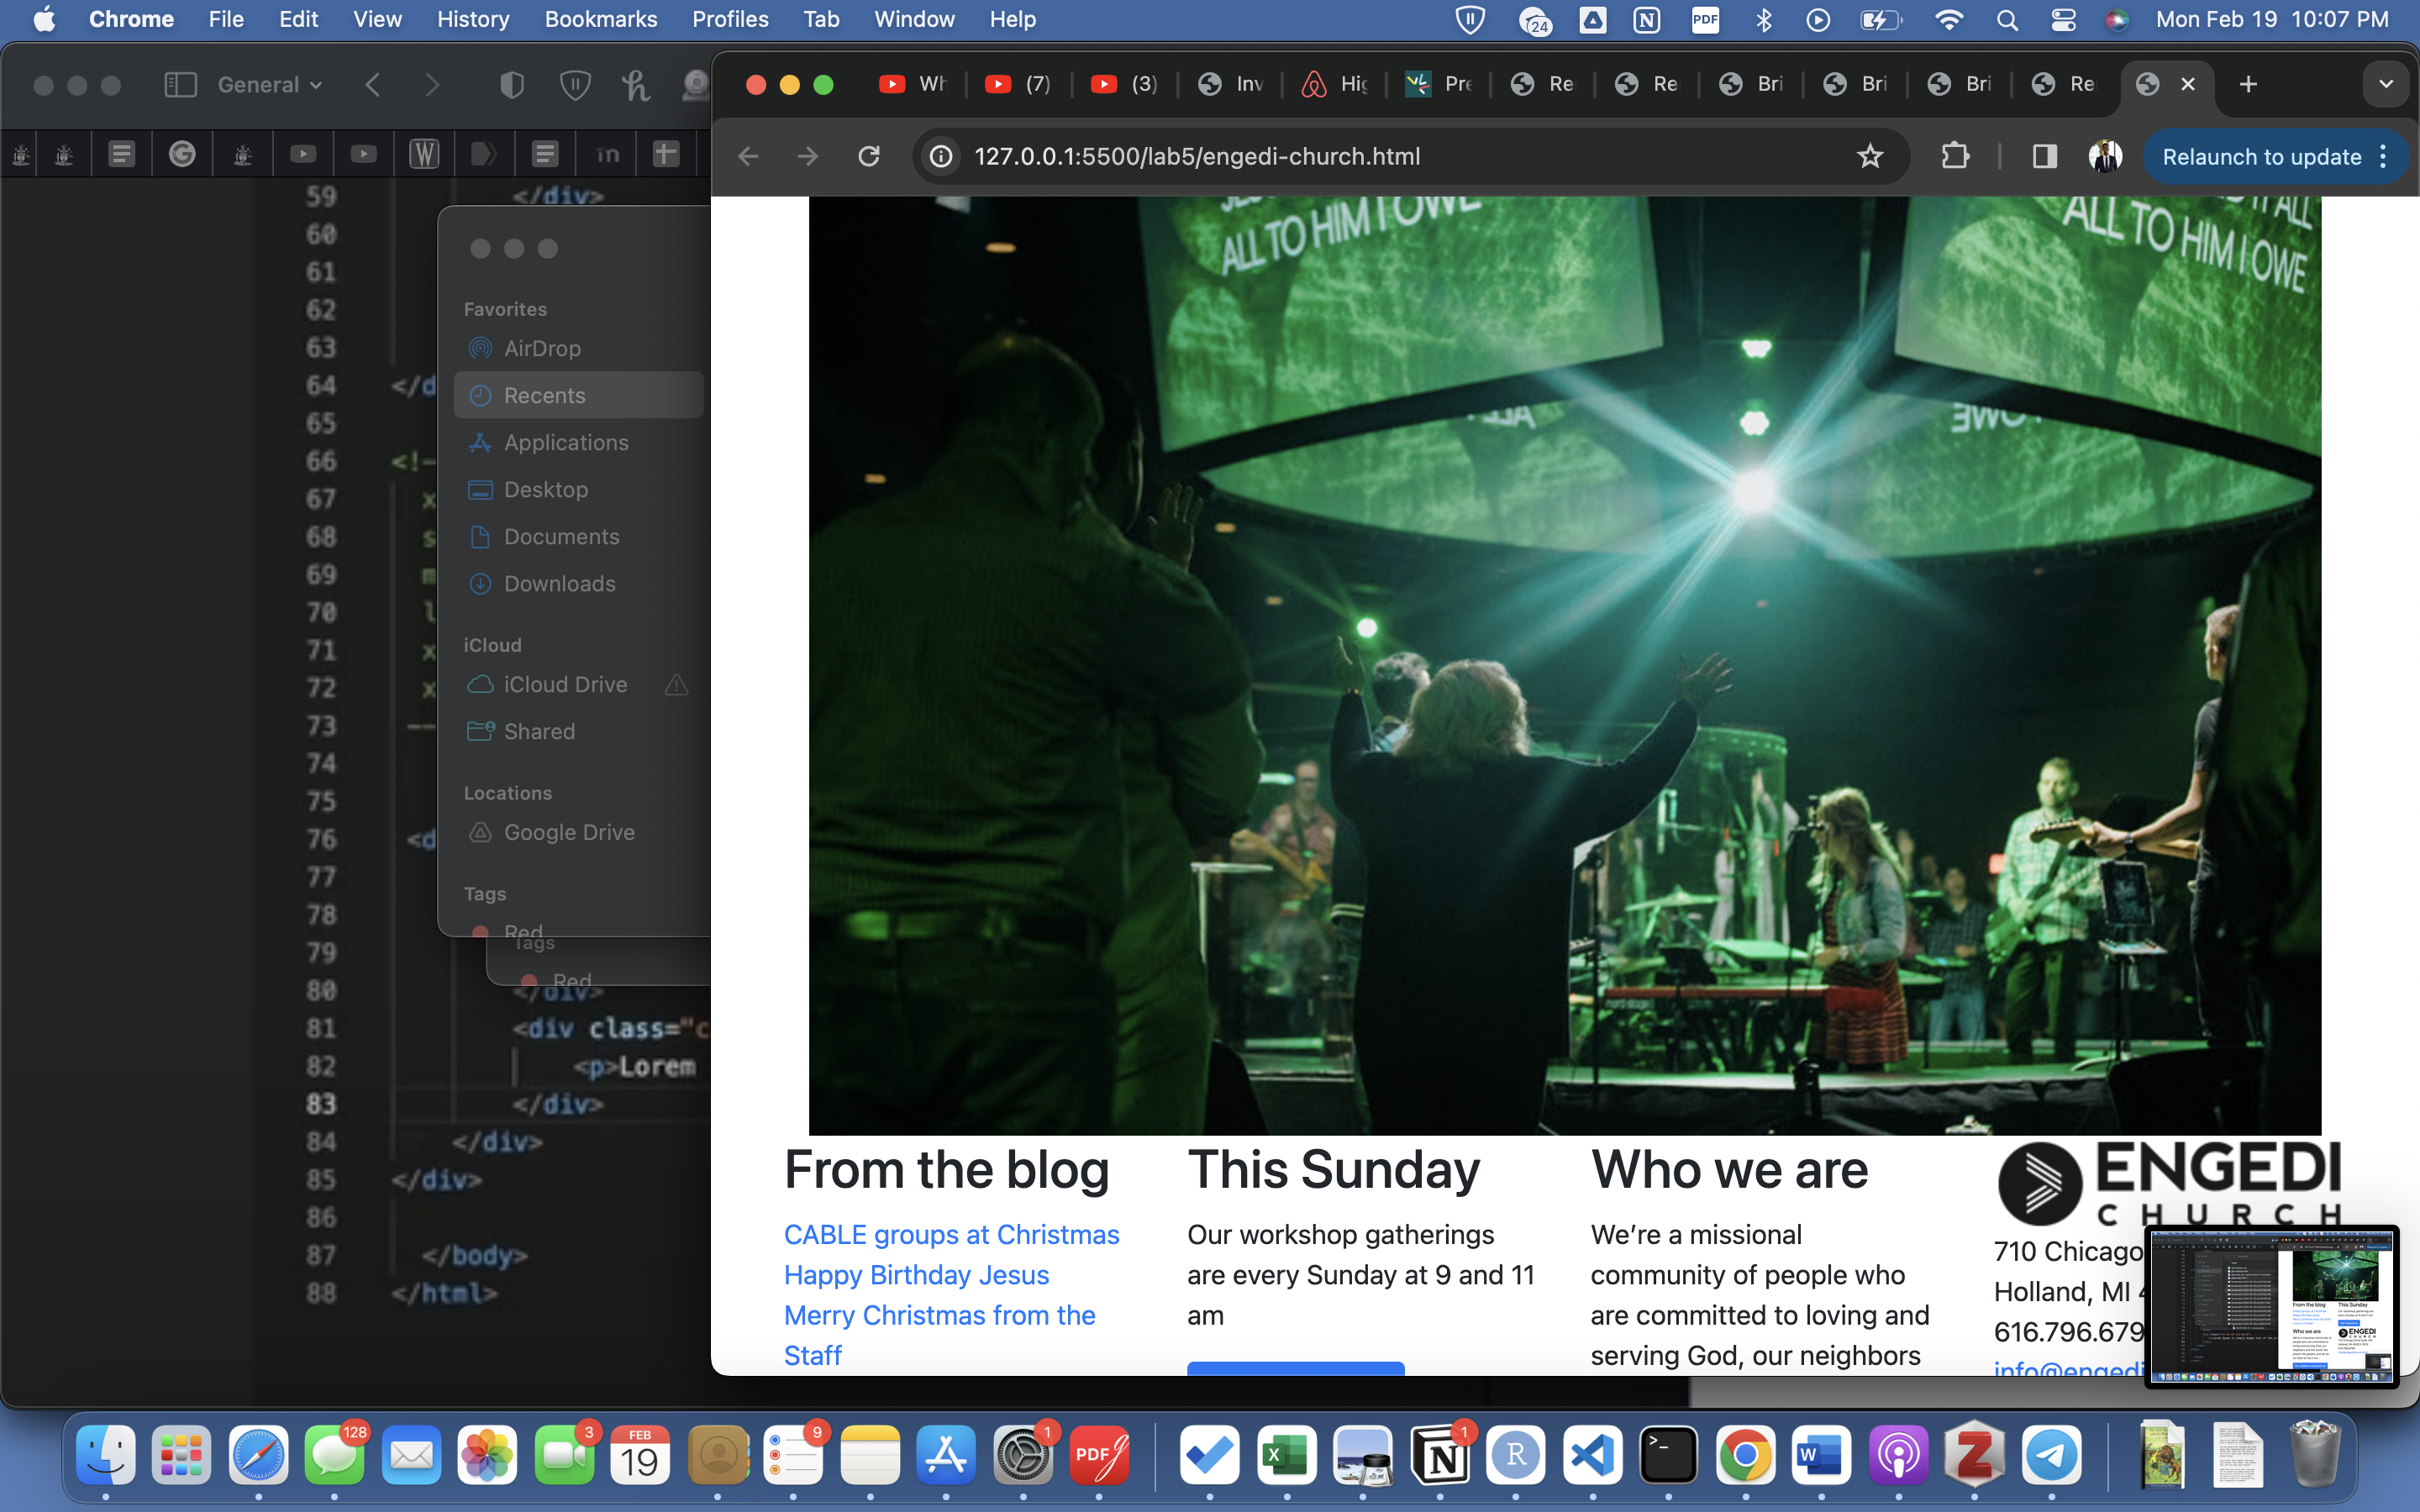Image resolution: width=2420 pixels, height=1512 pixels.
Task: Bookmark this page with the star icon
Action: [1869, 156]
